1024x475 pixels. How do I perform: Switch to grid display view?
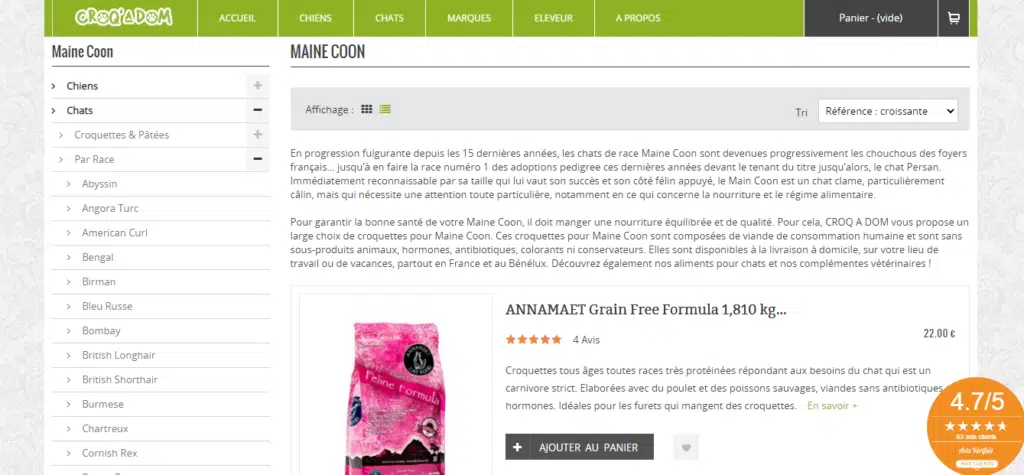(366, 109)
